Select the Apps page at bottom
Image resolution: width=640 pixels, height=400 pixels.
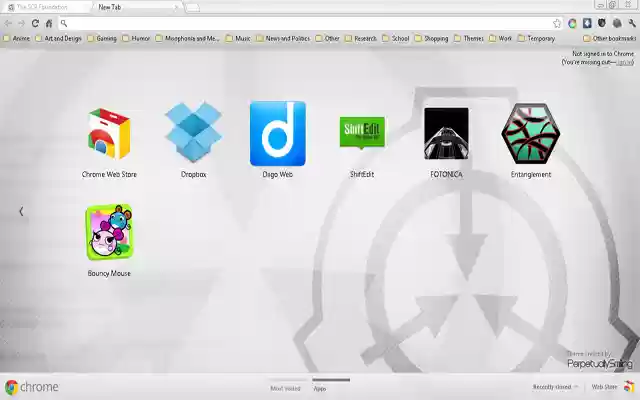[x=320, y=388]
